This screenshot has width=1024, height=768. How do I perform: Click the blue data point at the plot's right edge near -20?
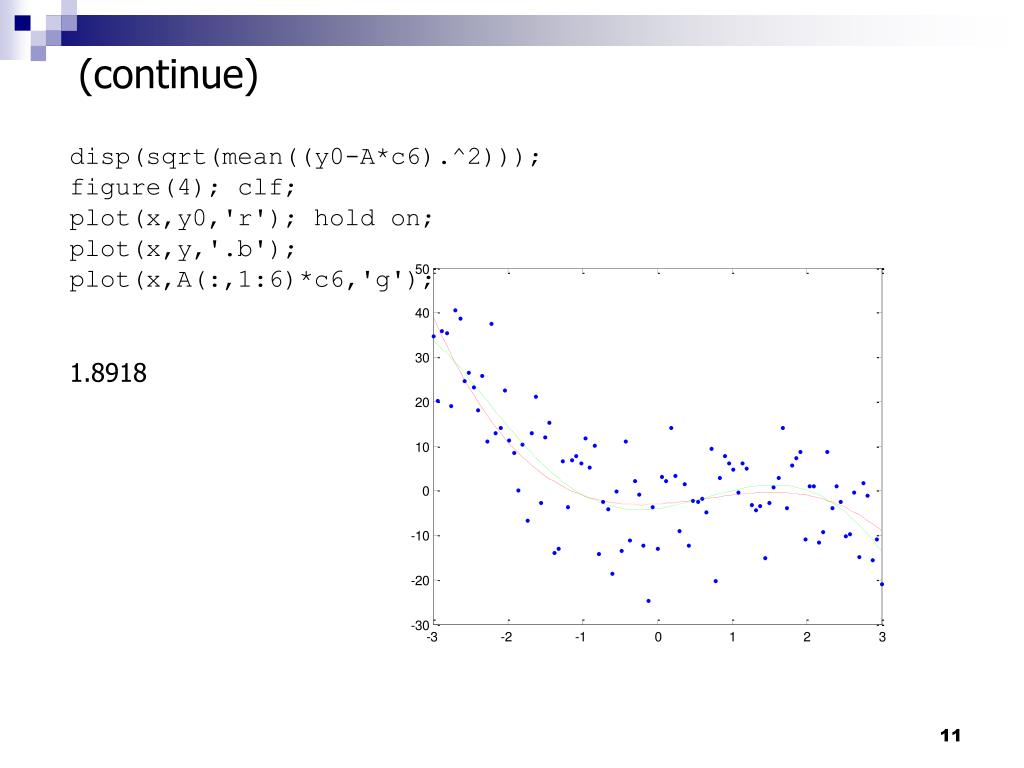tap(882, 584)
